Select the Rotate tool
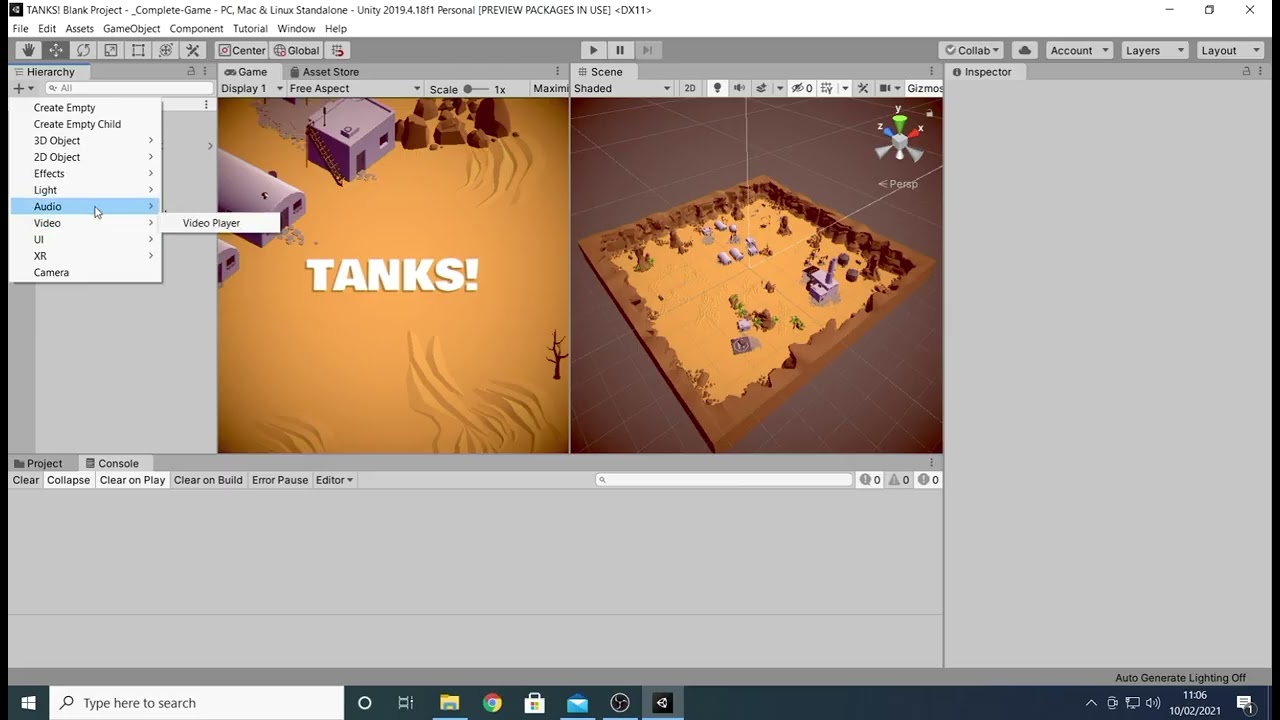The image size is (1280, 720). point(83,50)
